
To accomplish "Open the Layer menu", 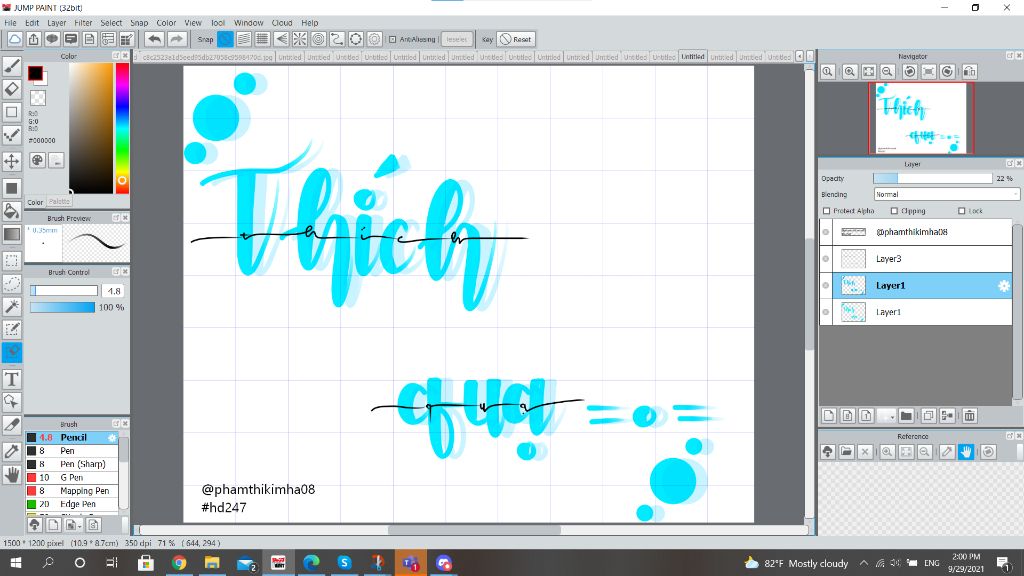I will [x=57, y=23].
